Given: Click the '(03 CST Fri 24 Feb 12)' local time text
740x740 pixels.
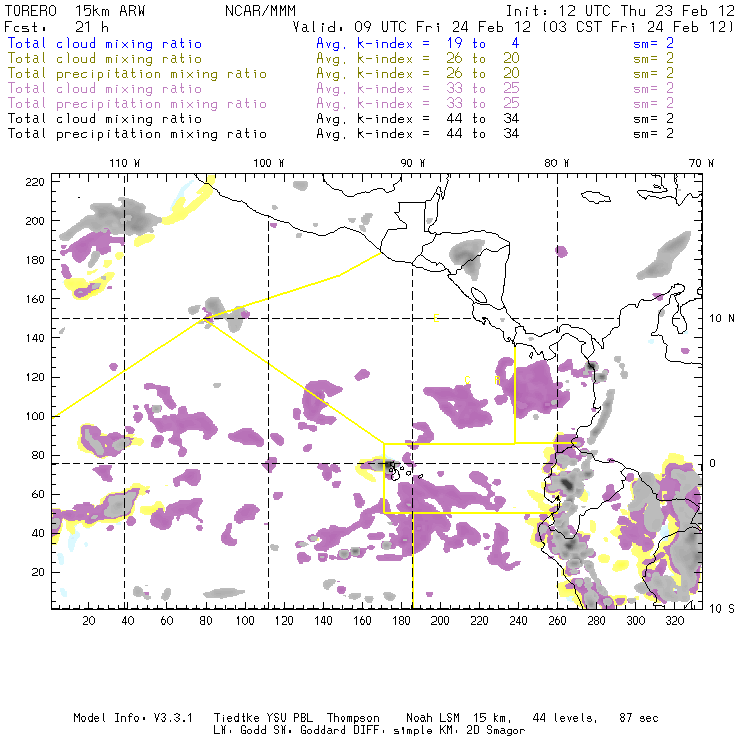Looking at the screenshot, I should tap(638, 27).
